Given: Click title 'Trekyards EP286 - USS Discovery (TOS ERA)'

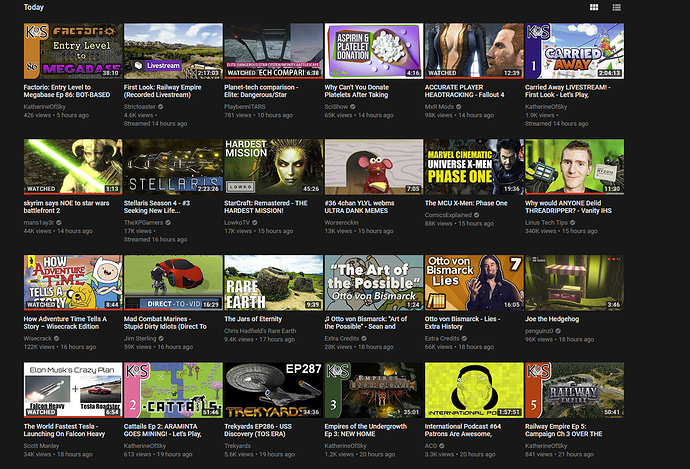Looking at the screenshot, I should click(x=258, y=430).
